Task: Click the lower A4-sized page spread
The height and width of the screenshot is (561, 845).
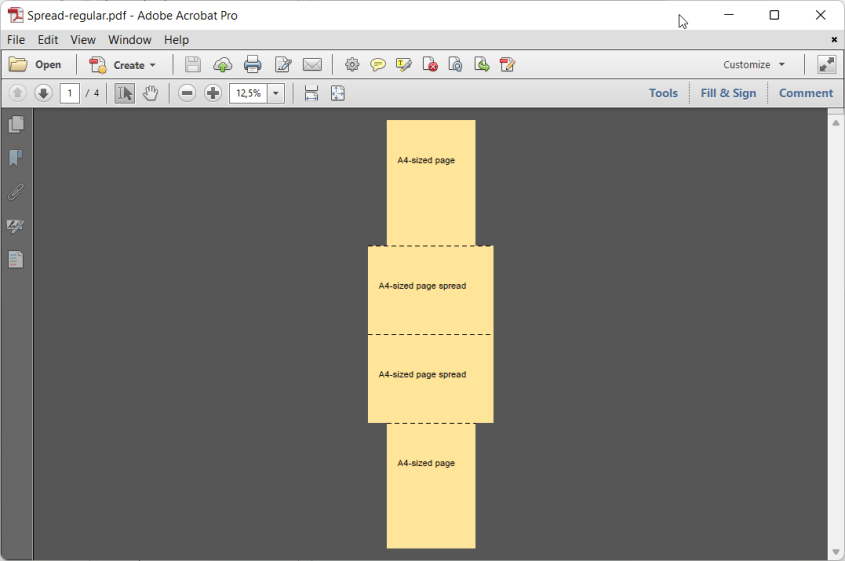Action: [x=431, y=379]
